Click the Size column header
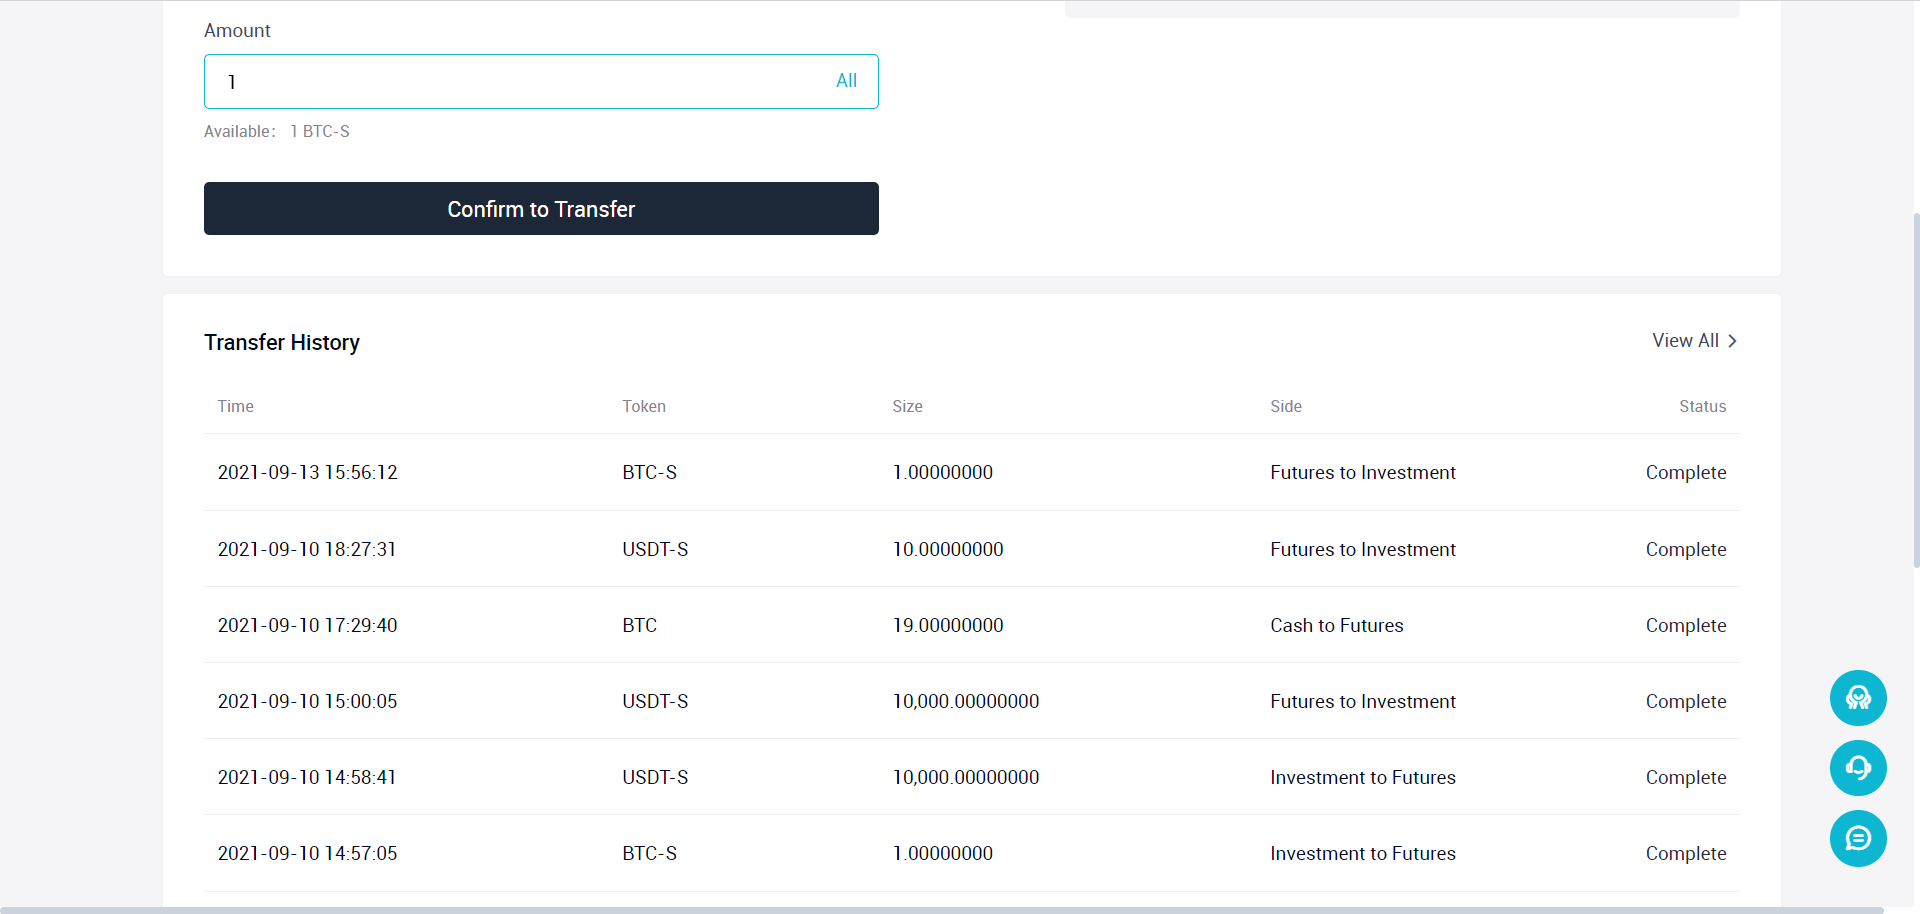Viewport: 1920px width, 914px height. click(907, 406)
